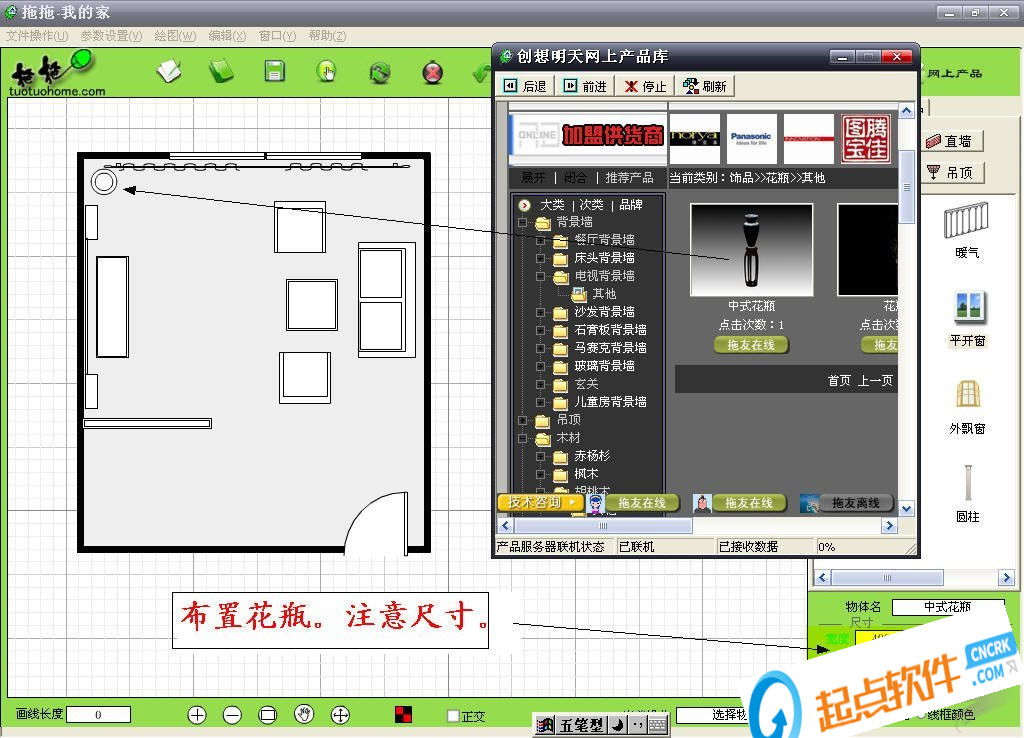Screen dimensions: 1024x738
Task: Expand the 床头背景墙 tree node
Action: [541, 259]
